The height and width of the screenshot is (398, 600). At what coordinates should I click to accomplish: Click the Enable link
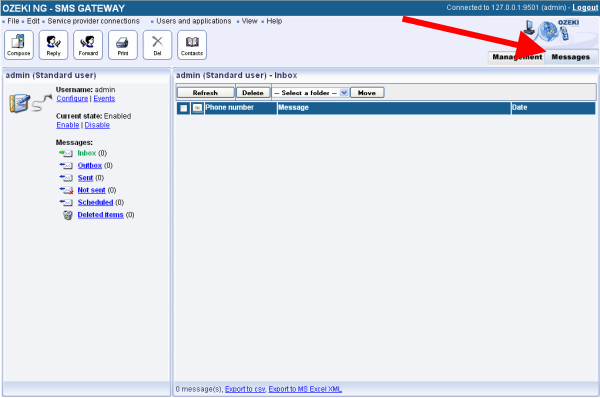68,125
